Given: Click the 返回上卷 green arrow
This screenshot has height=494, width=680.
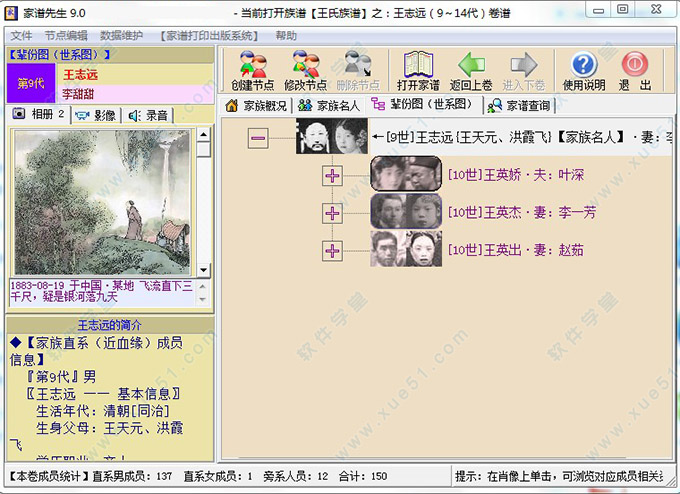Looking at the screenshot, I should 470,70.
